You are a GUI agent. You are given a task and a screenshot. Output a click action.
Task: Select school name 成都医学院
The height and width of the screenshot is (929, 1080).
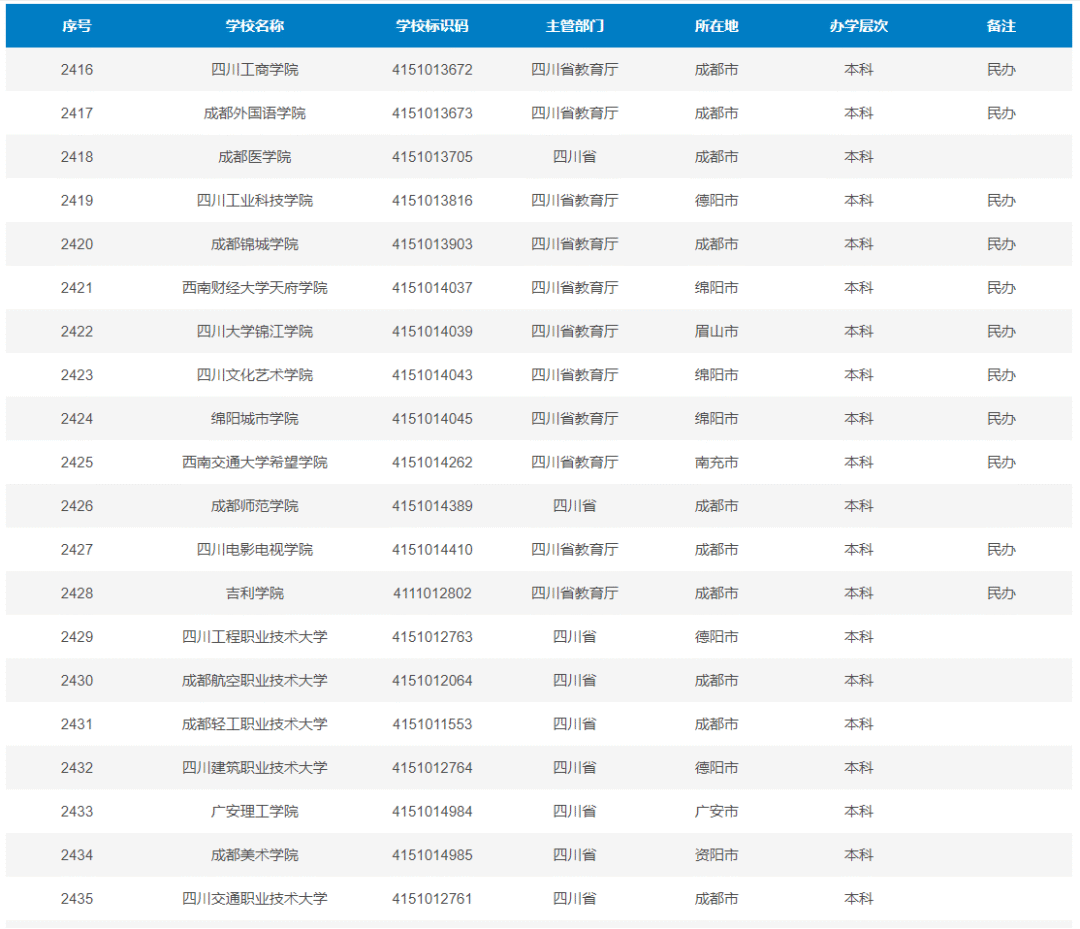255,157
